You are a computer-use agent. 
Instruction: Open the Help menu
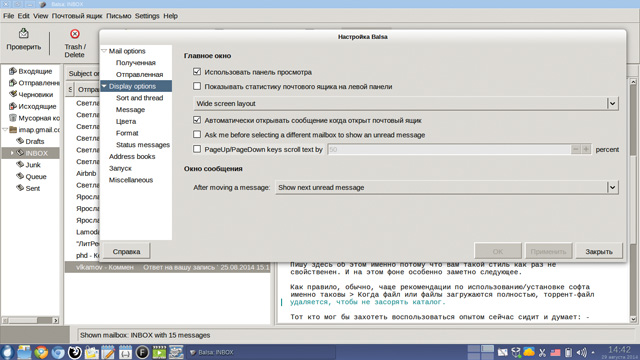pos(170,16)
